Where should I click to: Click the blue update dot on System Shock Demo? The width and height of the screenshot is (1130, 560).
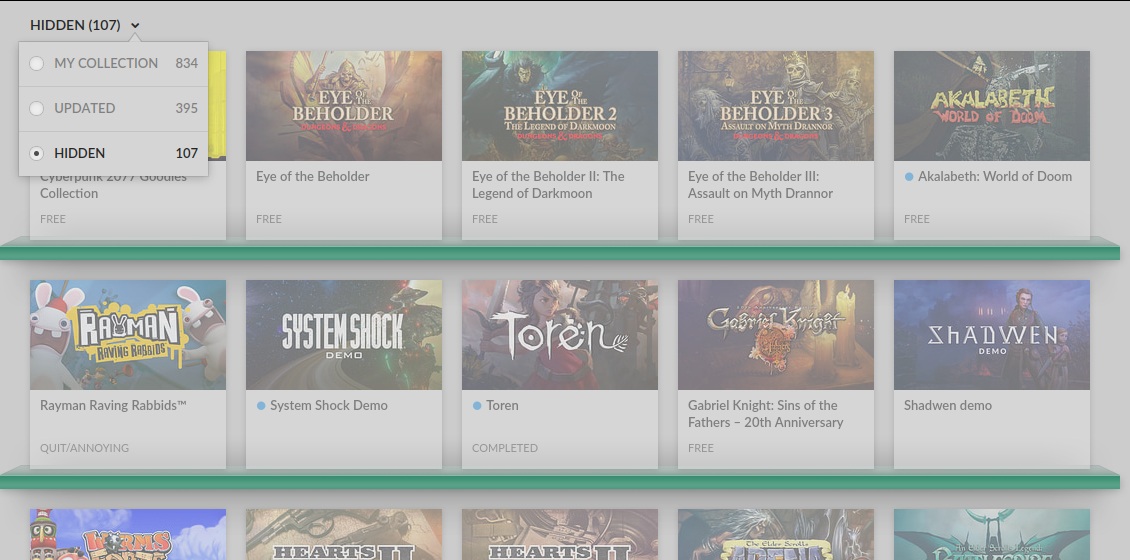(x=261, y=406)
